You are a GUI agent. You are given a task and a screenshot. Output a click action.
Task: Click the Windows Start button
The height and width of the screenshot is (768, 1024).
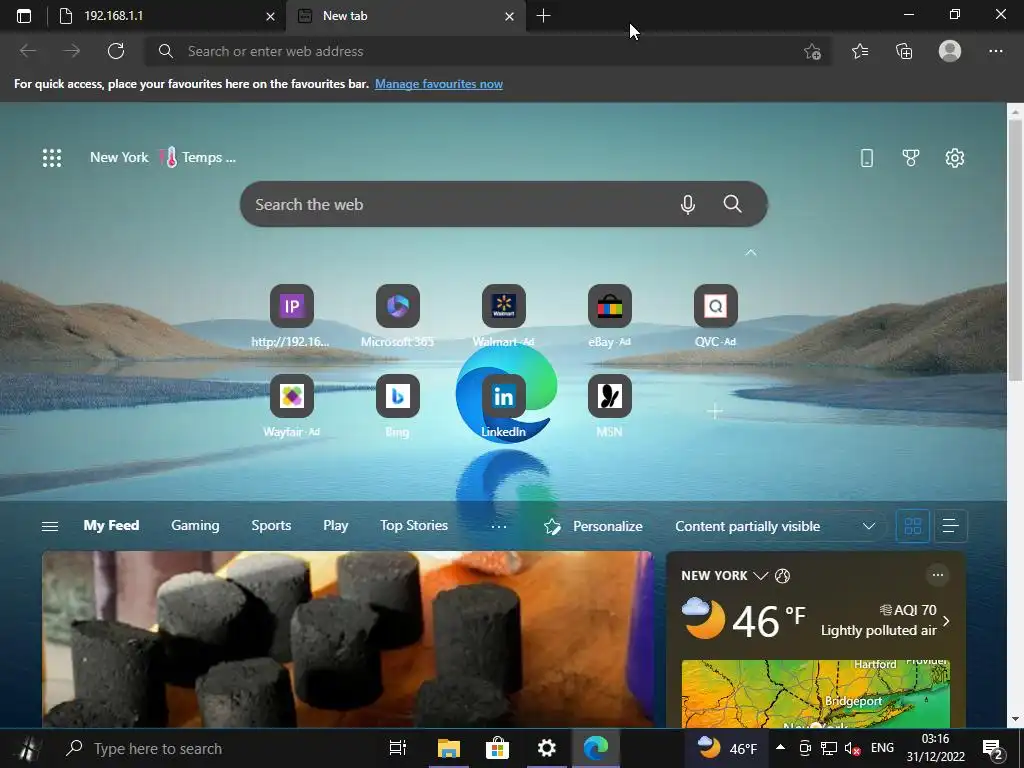27,748
